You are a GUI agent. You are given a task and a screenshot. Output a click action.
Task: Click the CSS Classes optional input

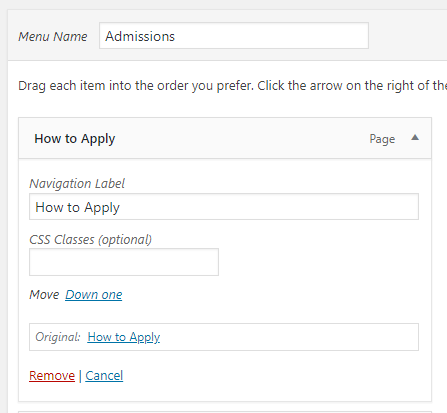click(x=124, y=262)
